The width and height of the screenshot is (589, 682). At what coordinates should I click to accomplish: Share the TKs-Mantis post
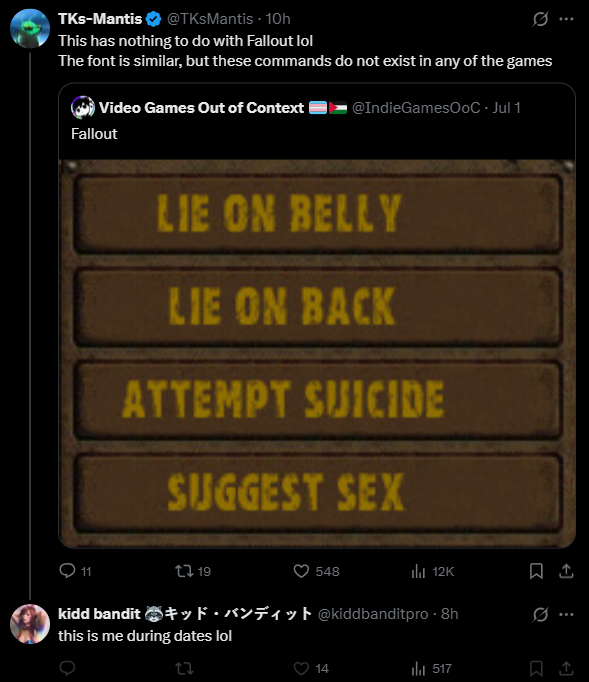point(566,571)
